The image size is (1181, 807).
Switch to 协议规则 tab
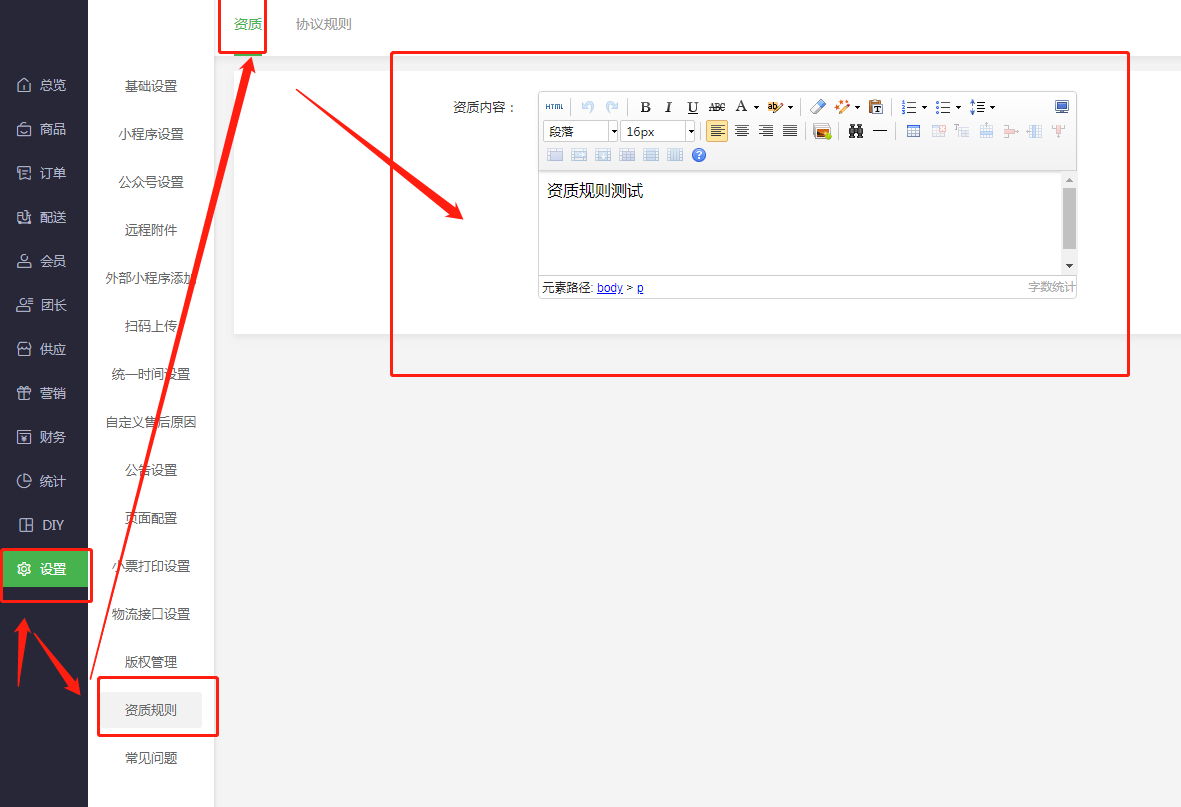coord(323,24)
